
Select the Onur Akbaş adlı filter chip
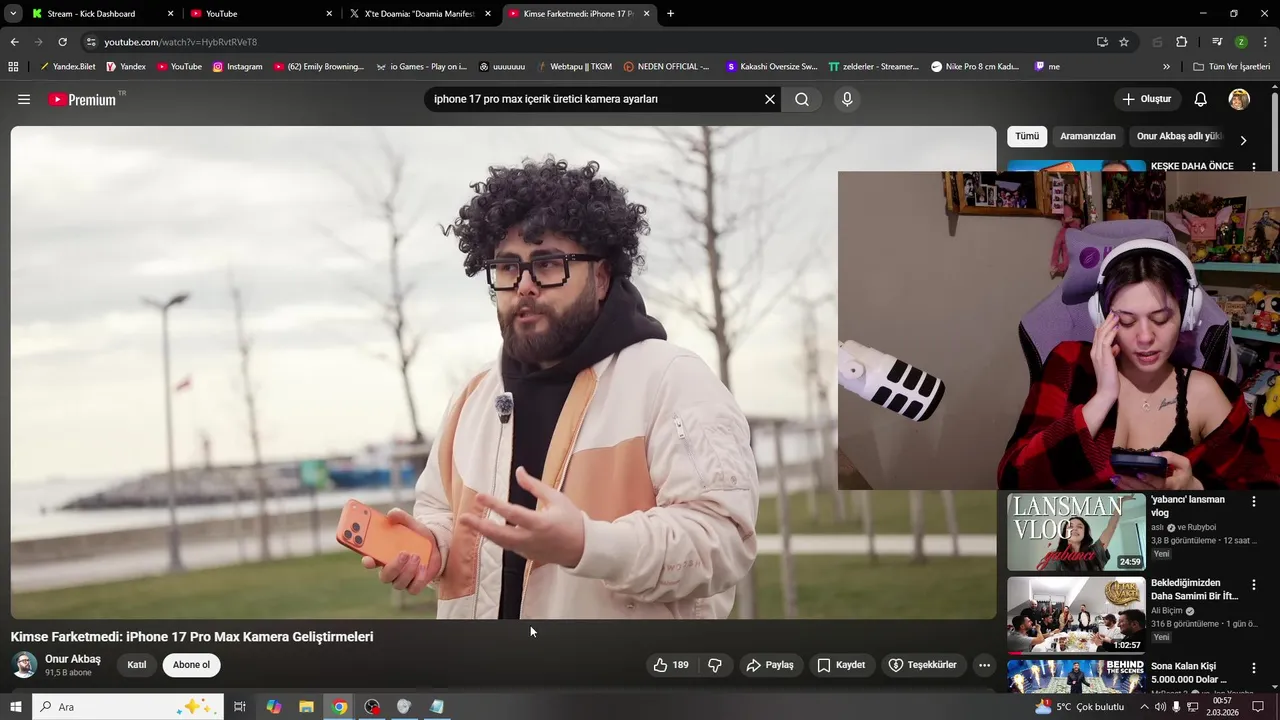click(1178, 136)
